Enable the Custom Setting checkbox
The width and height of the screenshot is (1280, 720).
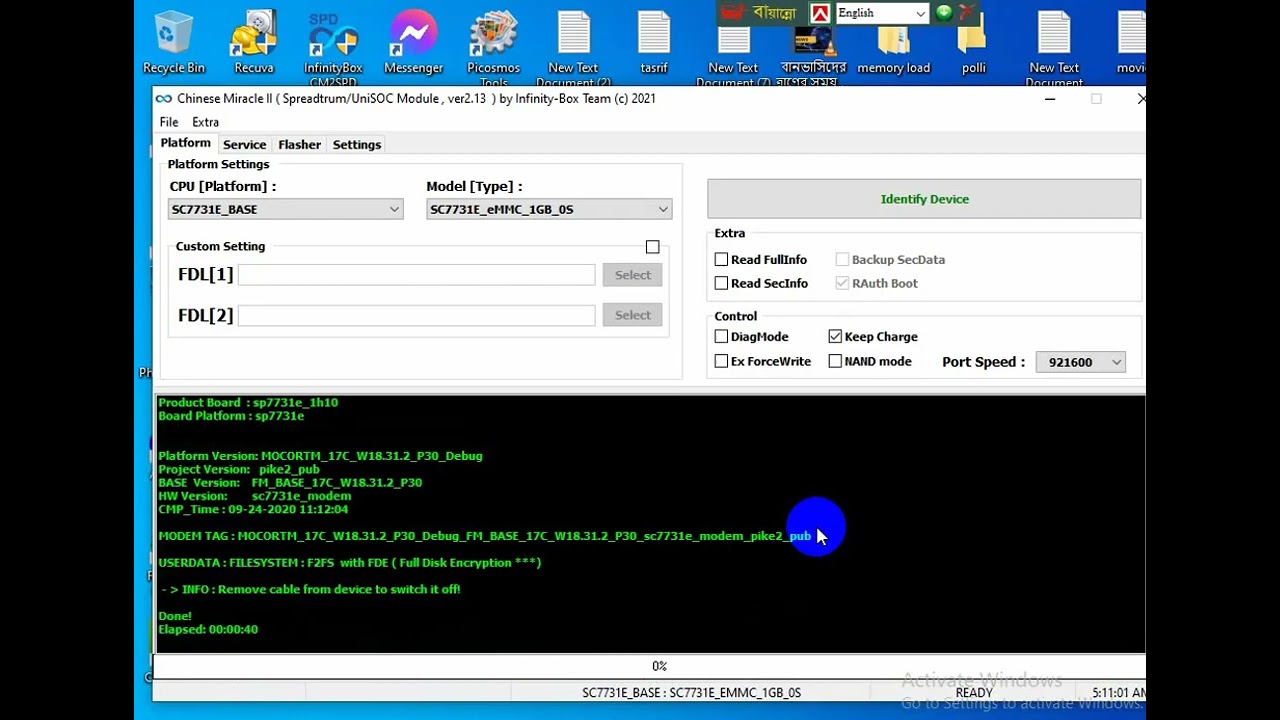pyautogui.click(x=652, y=247)
